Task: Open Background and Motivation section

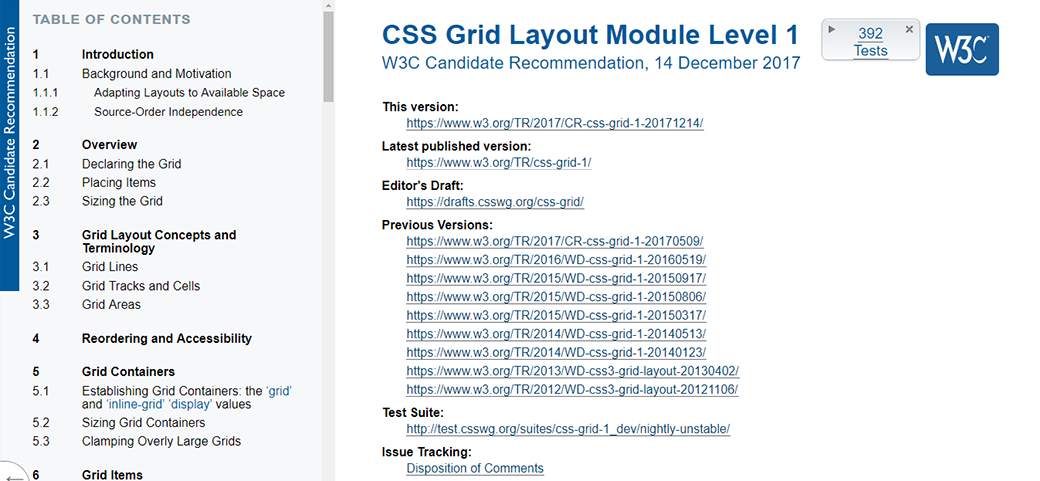Action: pos(156,74)
